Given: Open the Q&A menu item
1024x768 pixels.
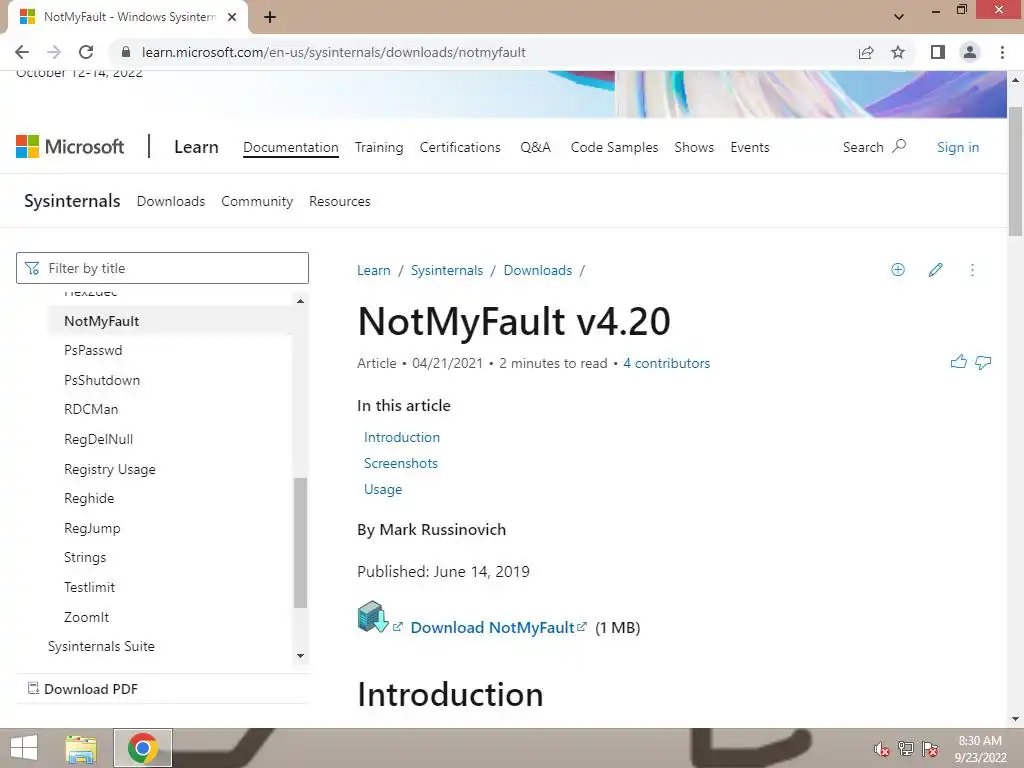Looking at the screenshot, I should [x=536, y=148].
